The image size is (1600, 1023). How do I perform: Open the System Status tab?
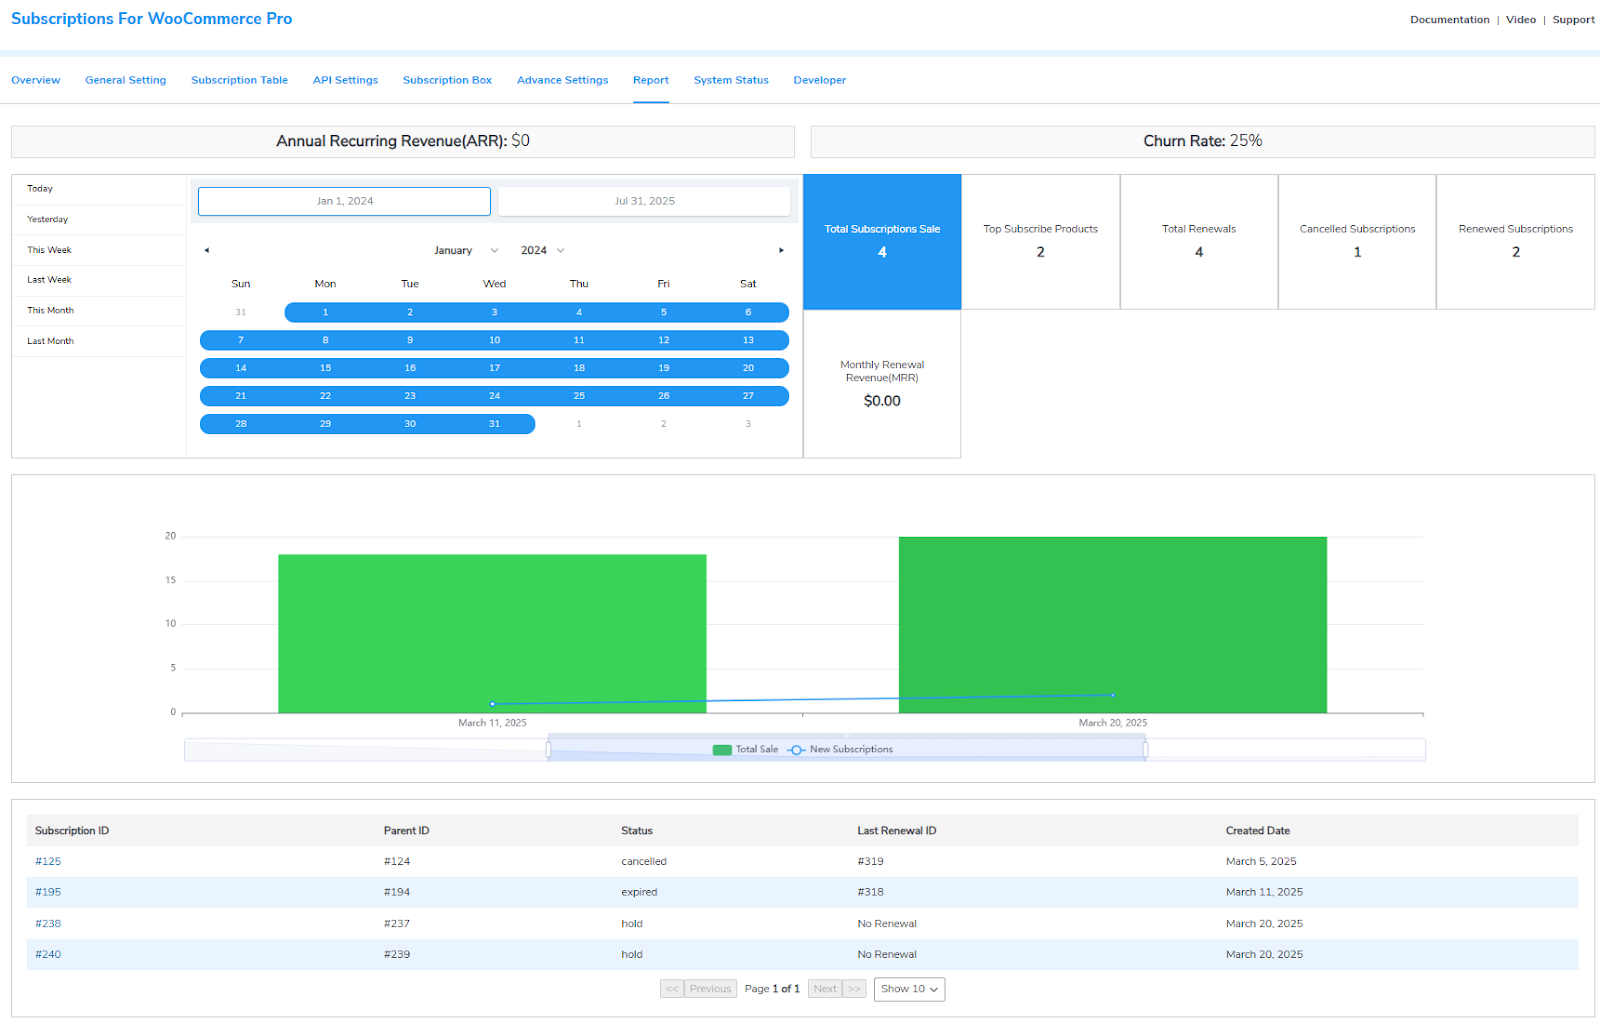[x=730, y=80]
